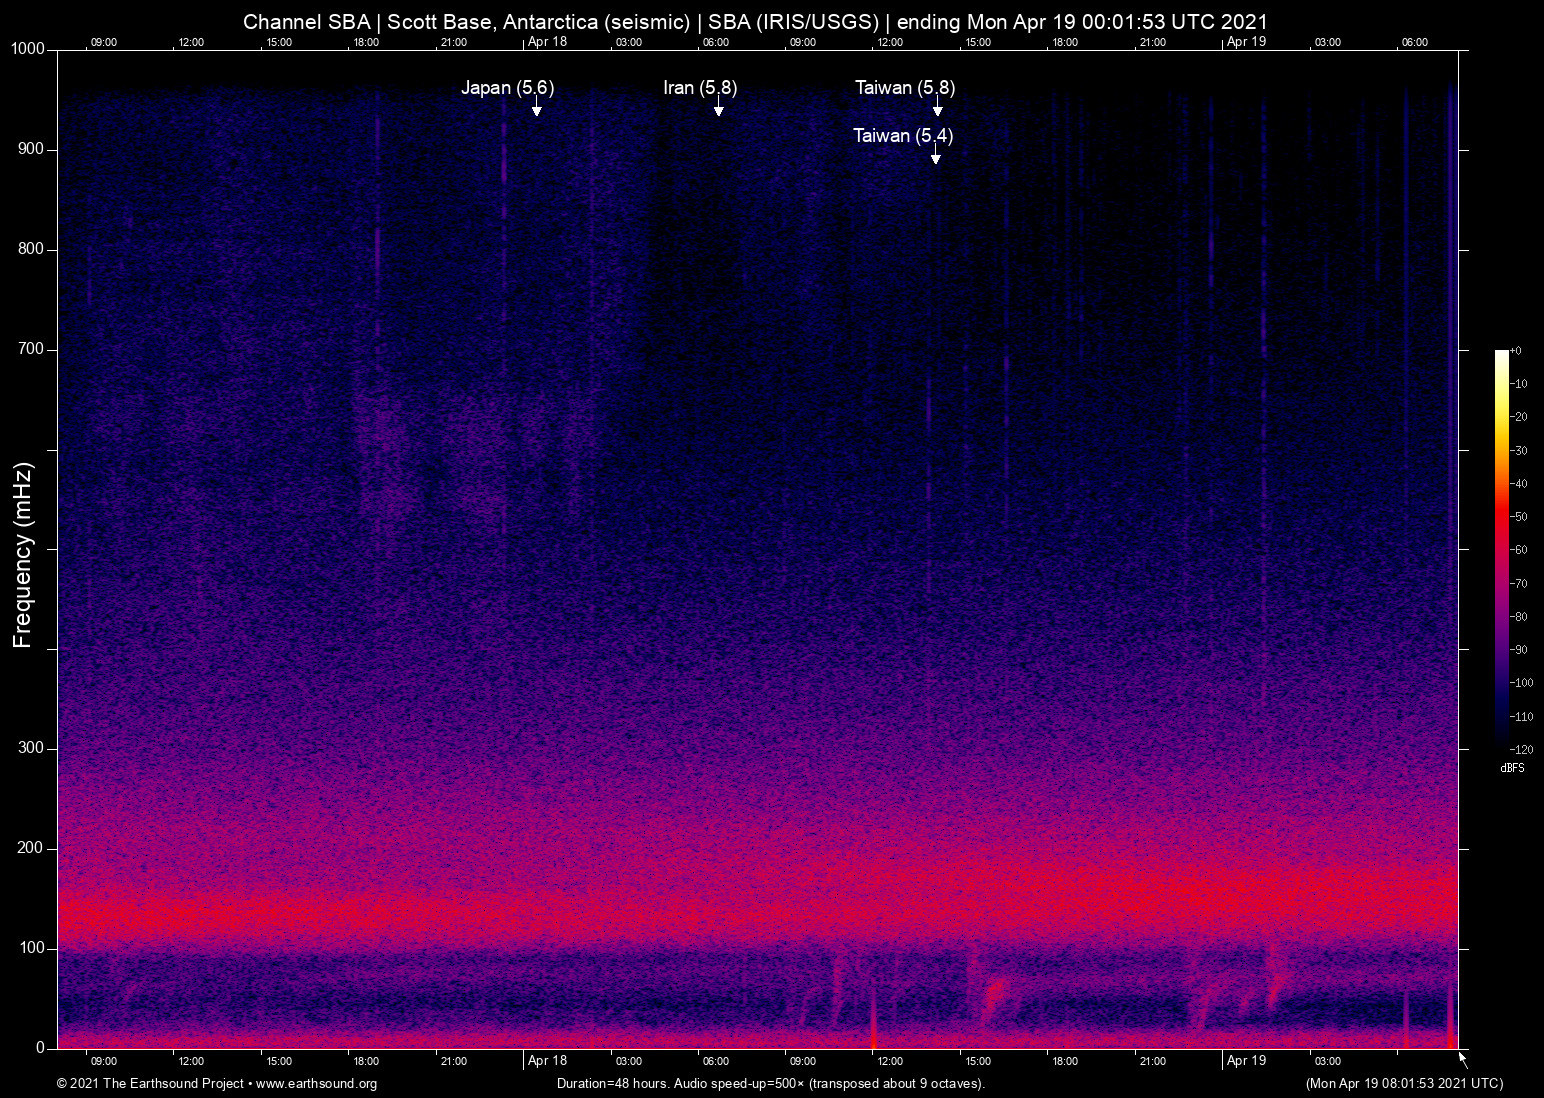Click the arrow marker below Iran (5.8)
Image resolution: width=1544 pixels, height=1098 pixels.
tap(718, 108)
